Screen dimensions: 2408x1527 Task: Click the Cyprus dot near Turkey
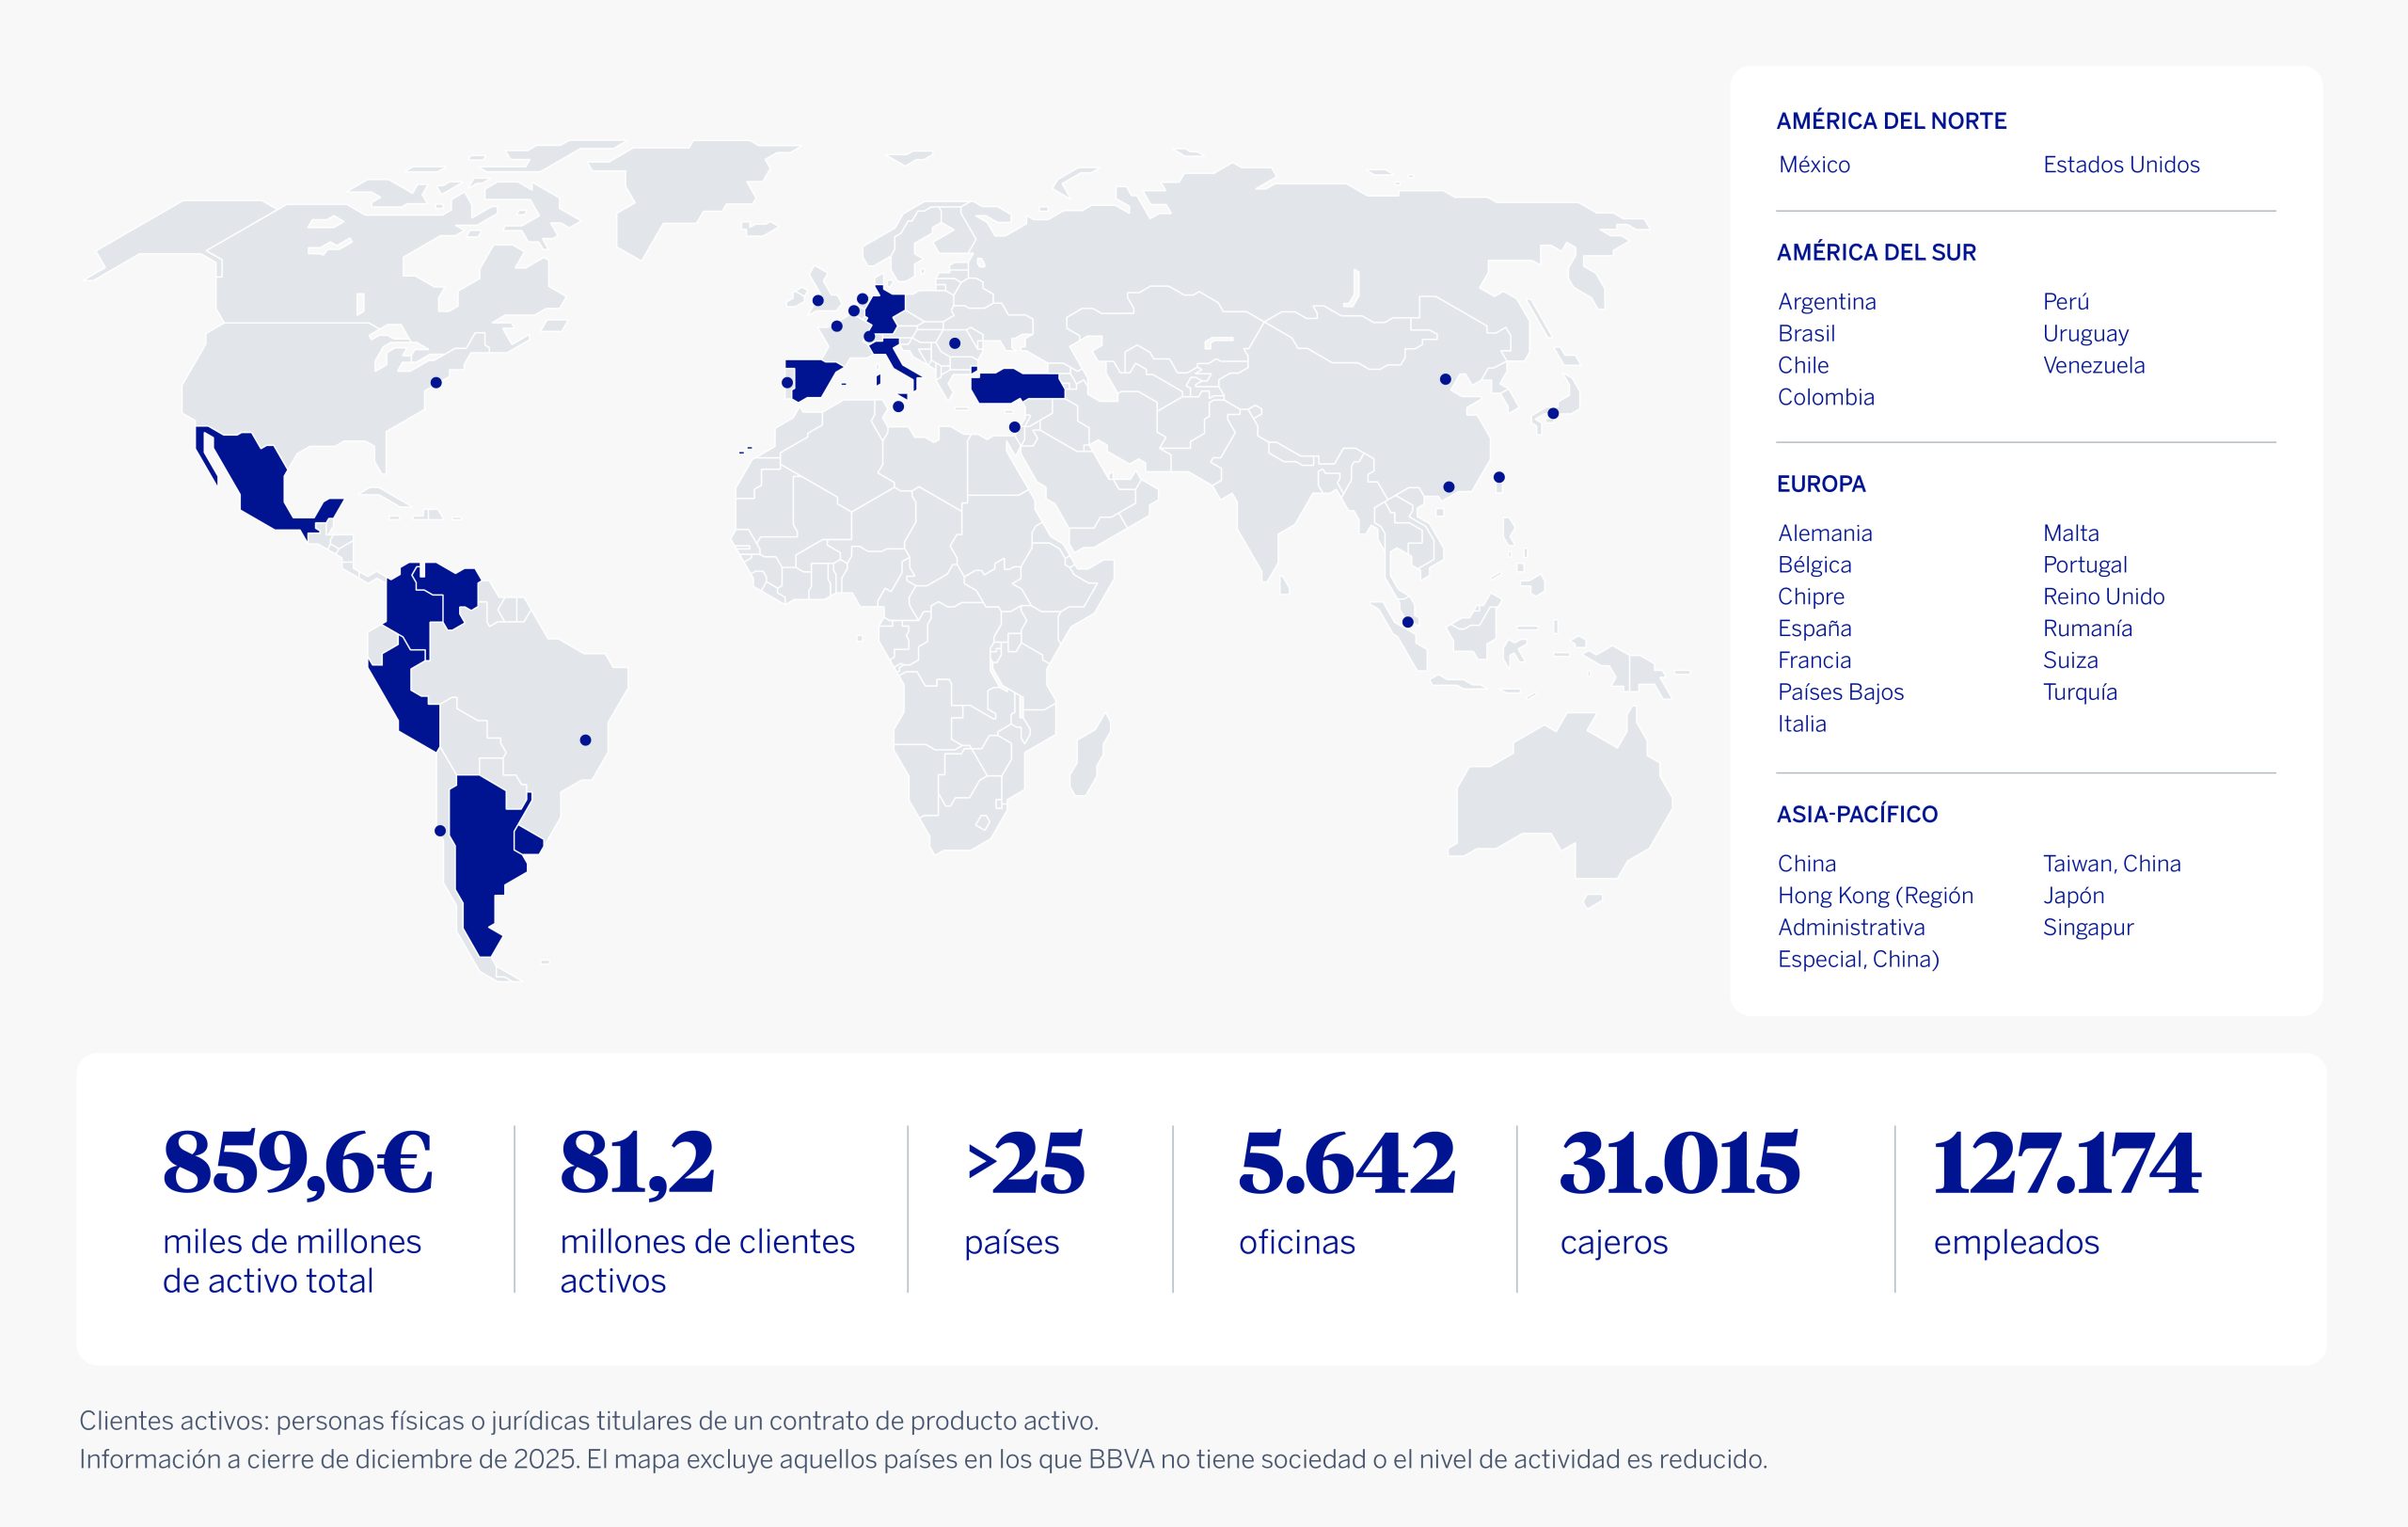(x=1014, y=427)
